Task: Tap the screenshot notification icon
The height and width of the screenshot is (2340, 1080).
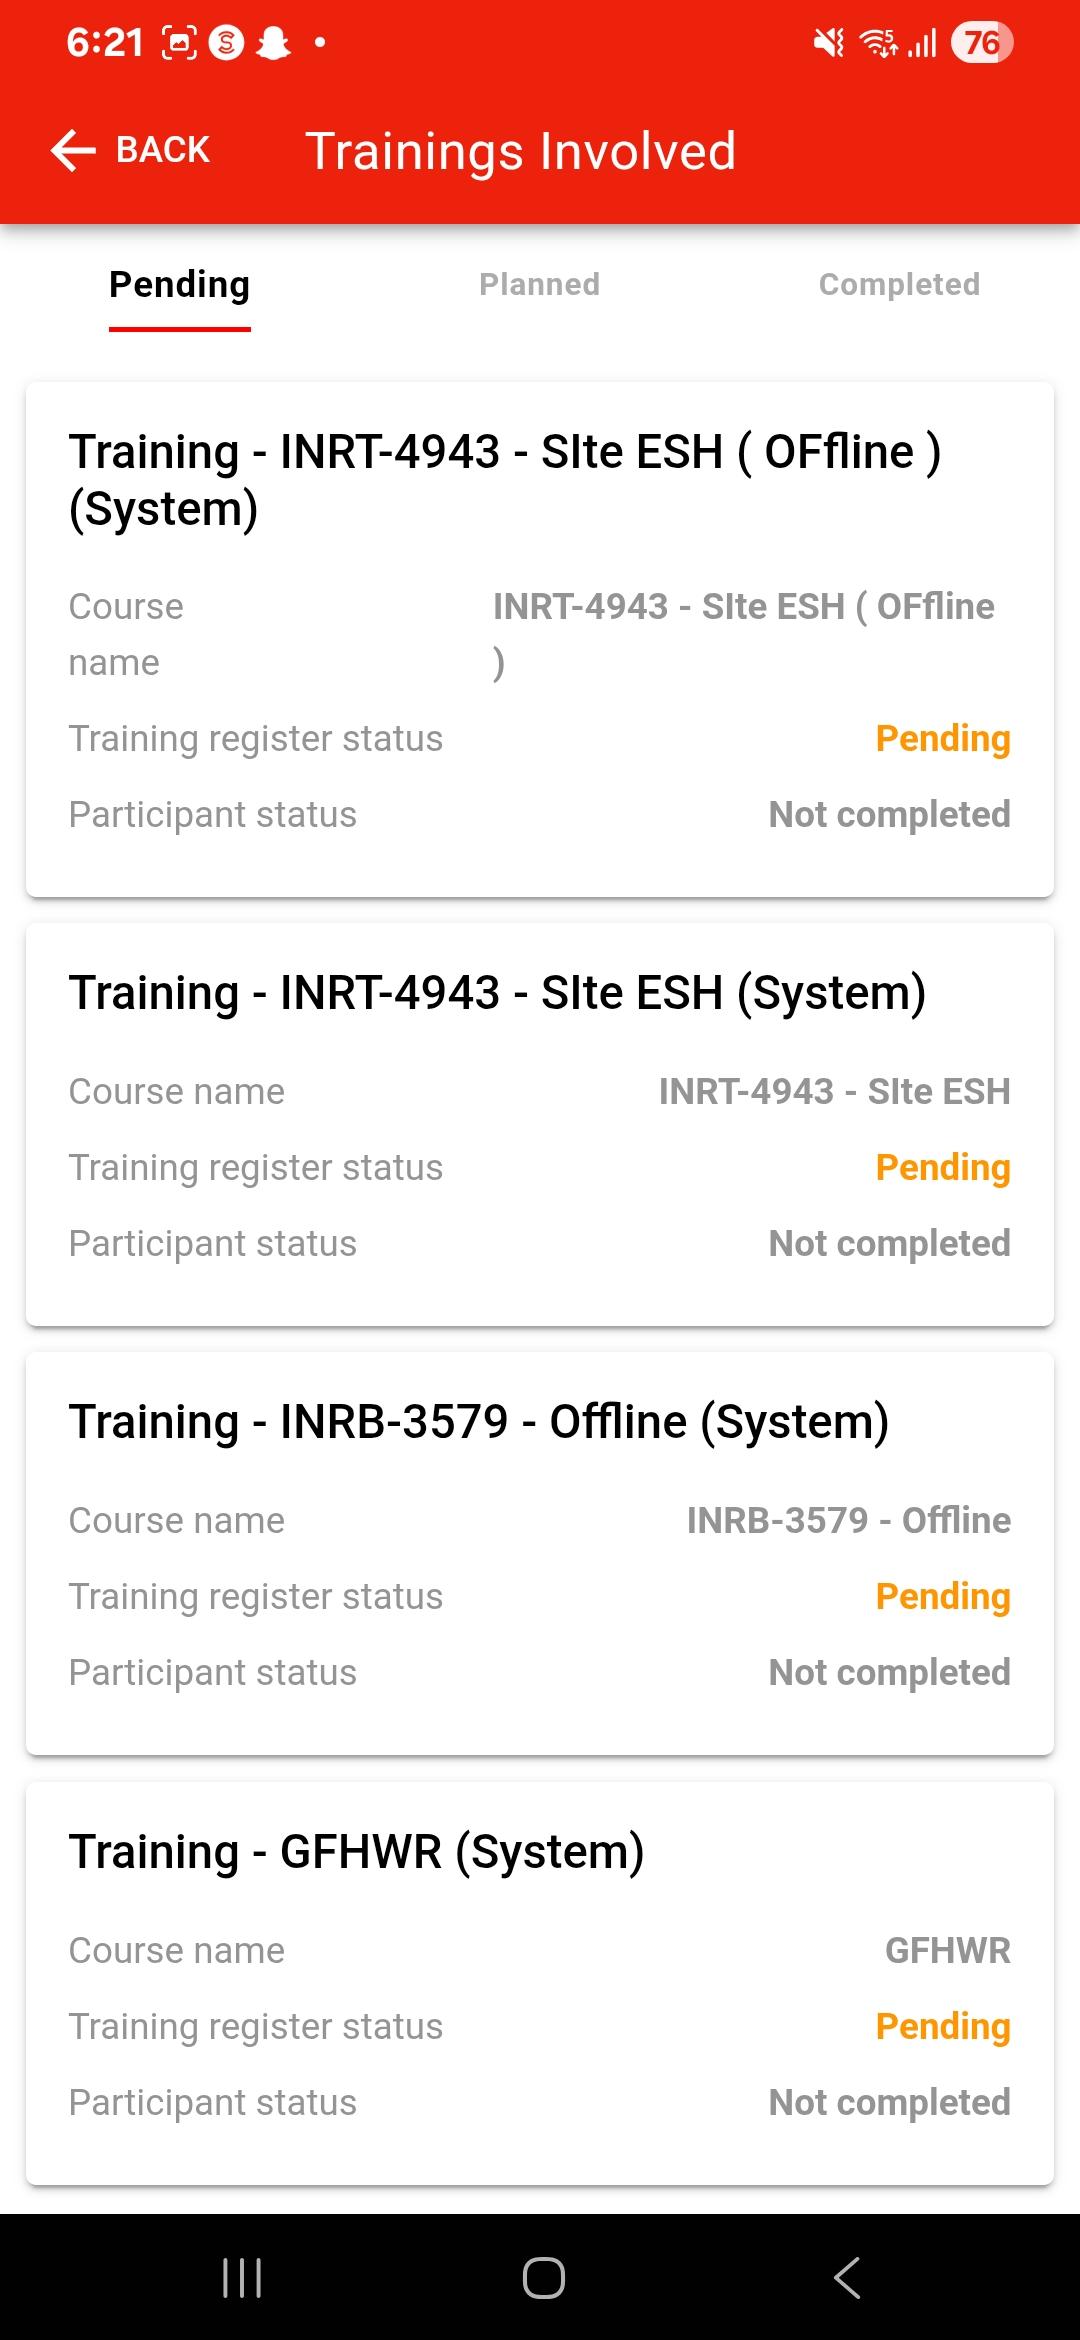Action: (x=179, y=43)
